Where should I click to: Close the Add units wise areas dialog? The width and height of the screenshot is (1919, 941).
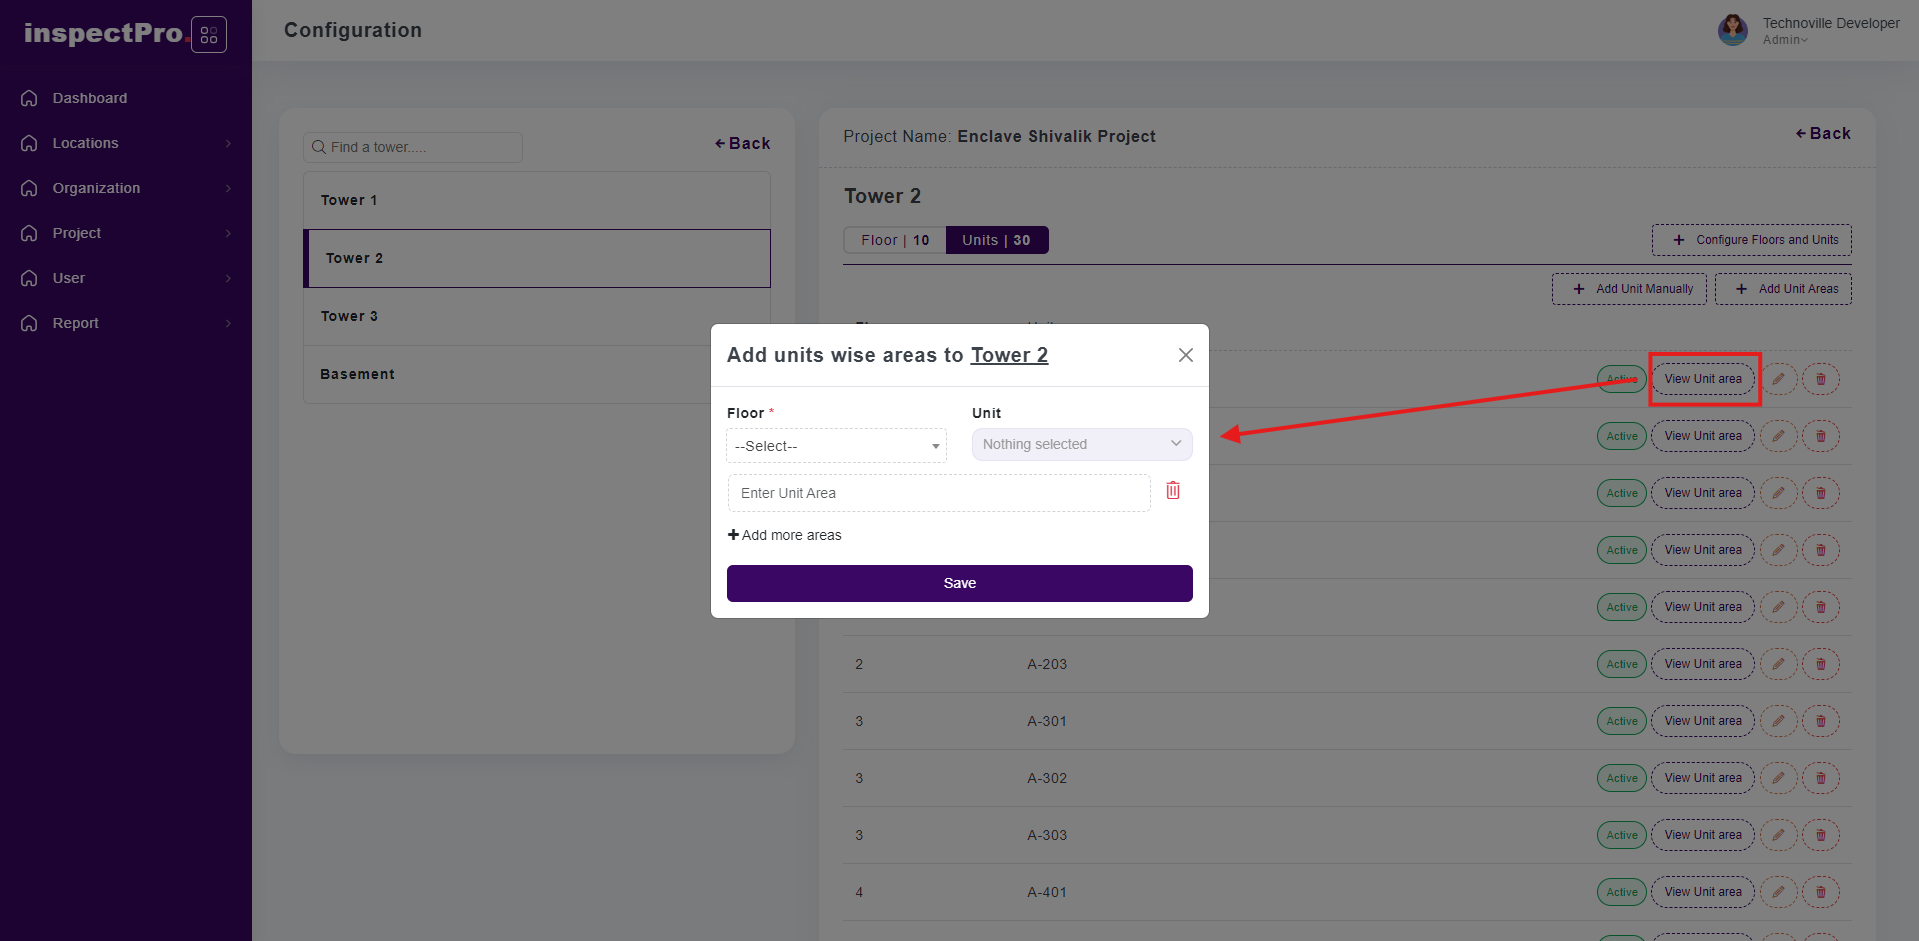tap(1185, 355)
